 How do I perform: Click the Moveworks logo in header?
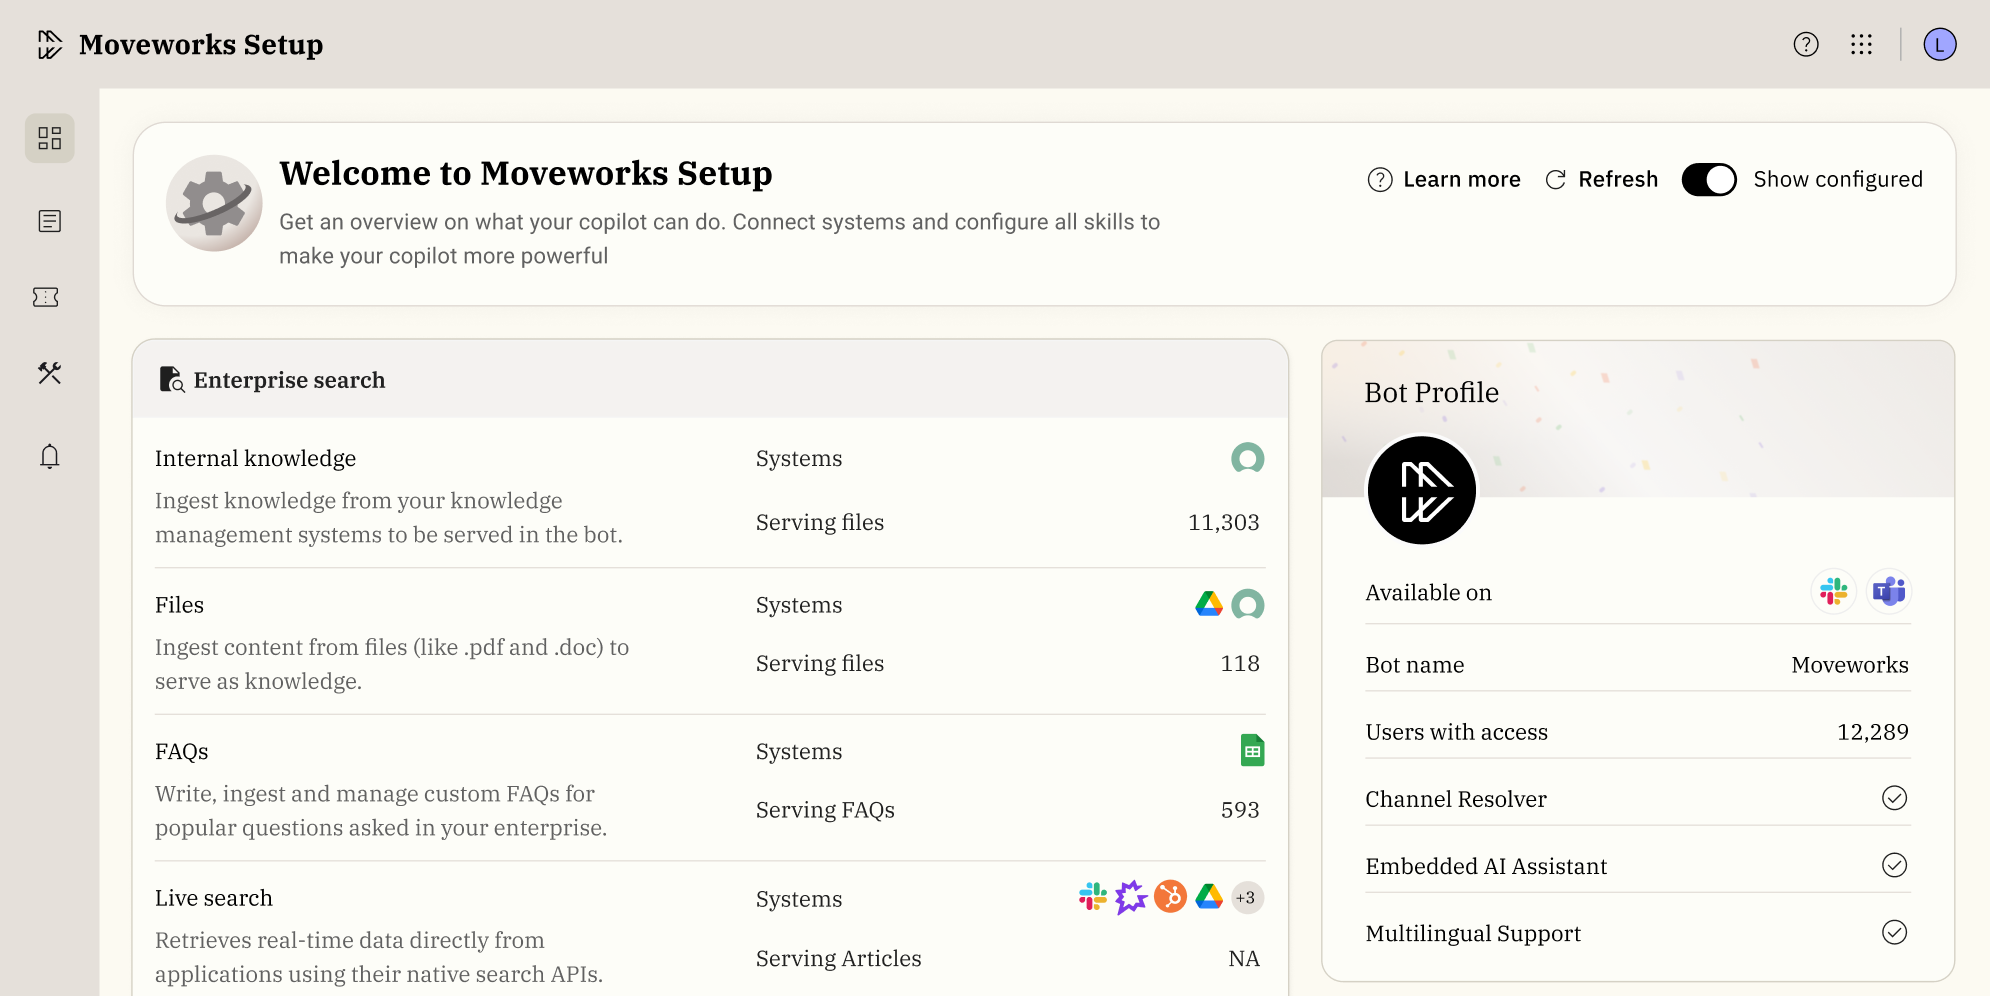50,44
